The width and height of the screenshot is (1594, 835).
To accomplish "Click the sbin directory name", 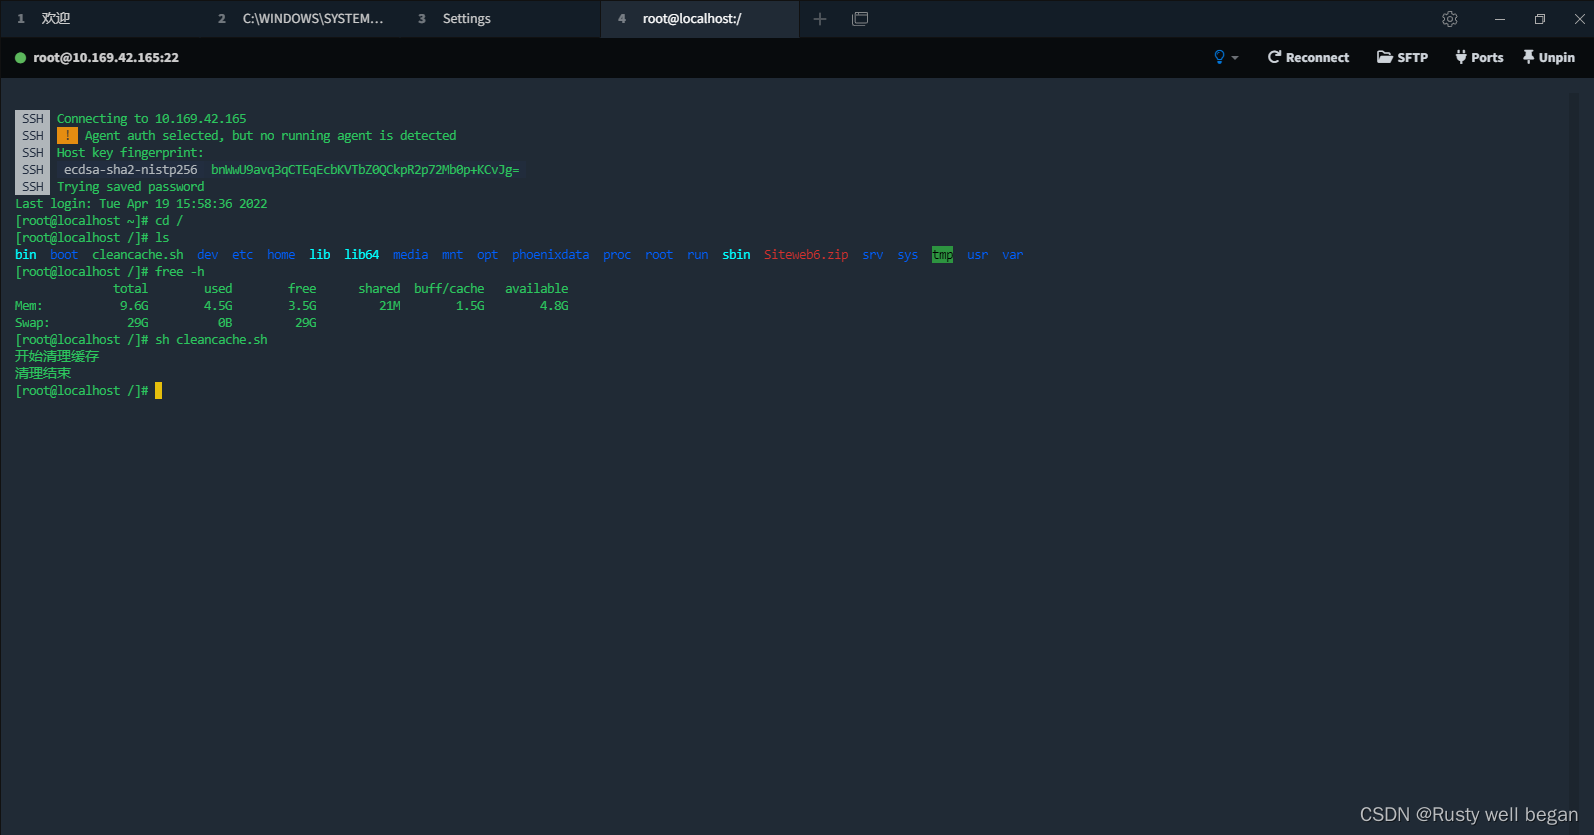I will coord(736,255).
